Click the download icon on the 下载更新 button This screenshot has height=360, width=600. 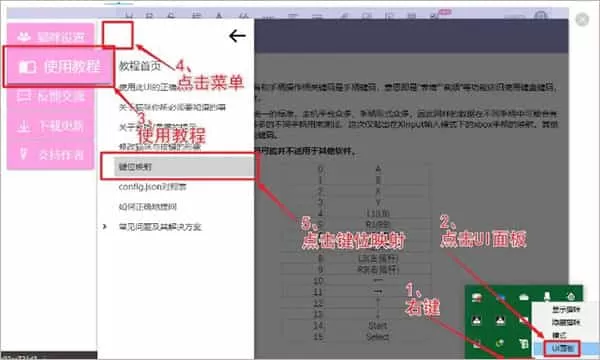[23, 125]
